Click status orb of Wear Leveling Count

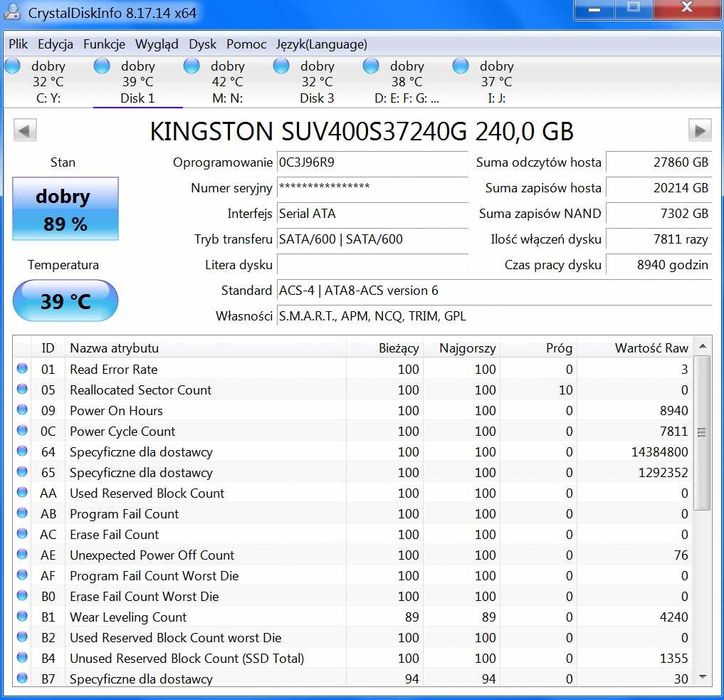click(22, 616)
